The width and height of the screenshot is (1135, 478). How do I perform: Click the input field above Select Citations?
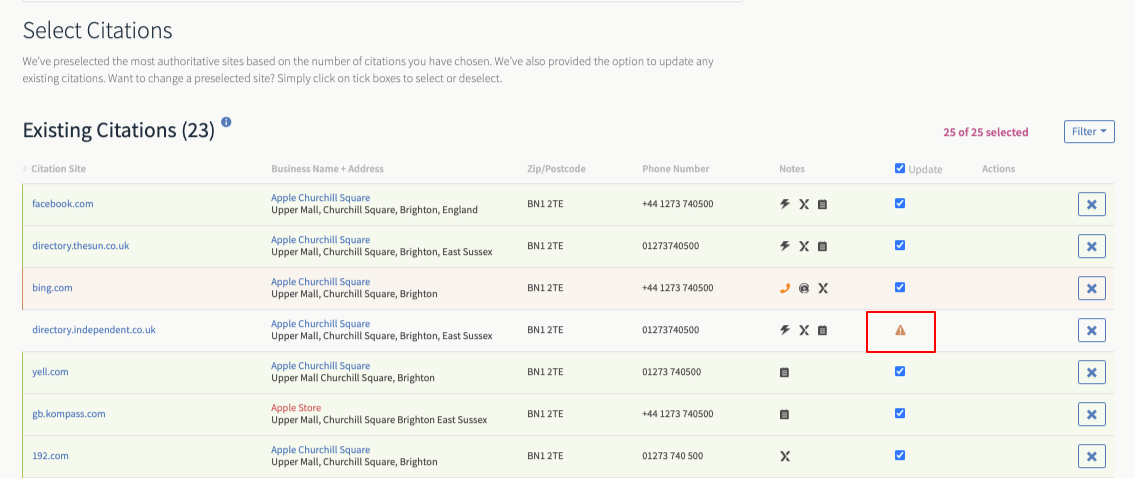click(x=382, y=1)
